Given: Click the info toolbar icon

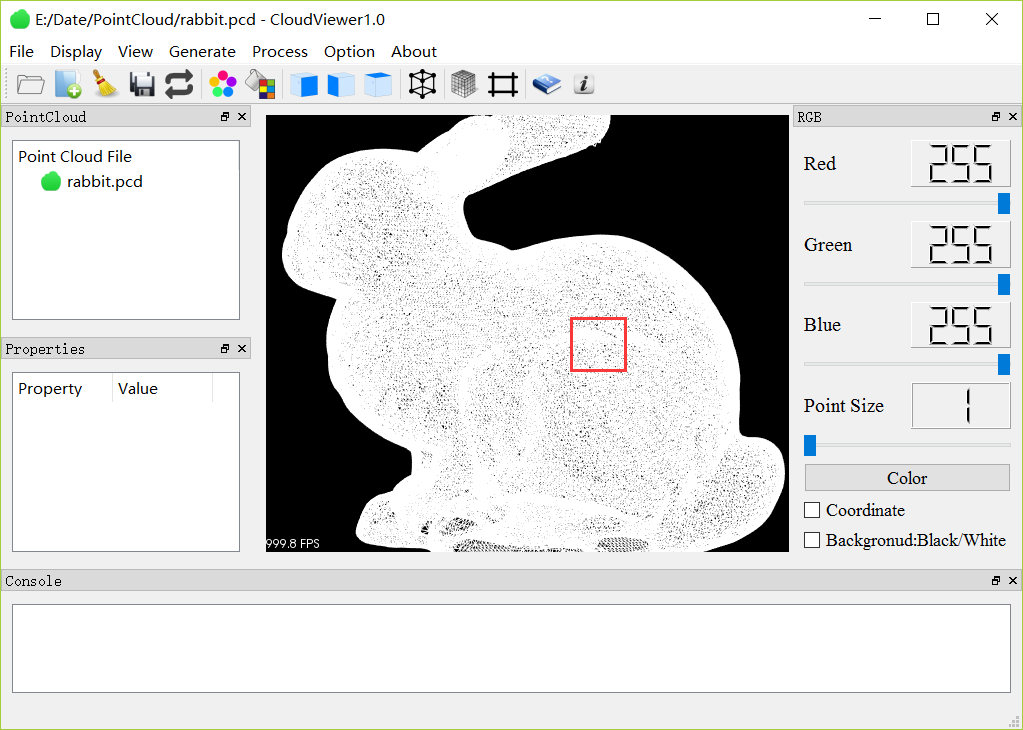Looking at the screenshot, I should click(583, 84).
